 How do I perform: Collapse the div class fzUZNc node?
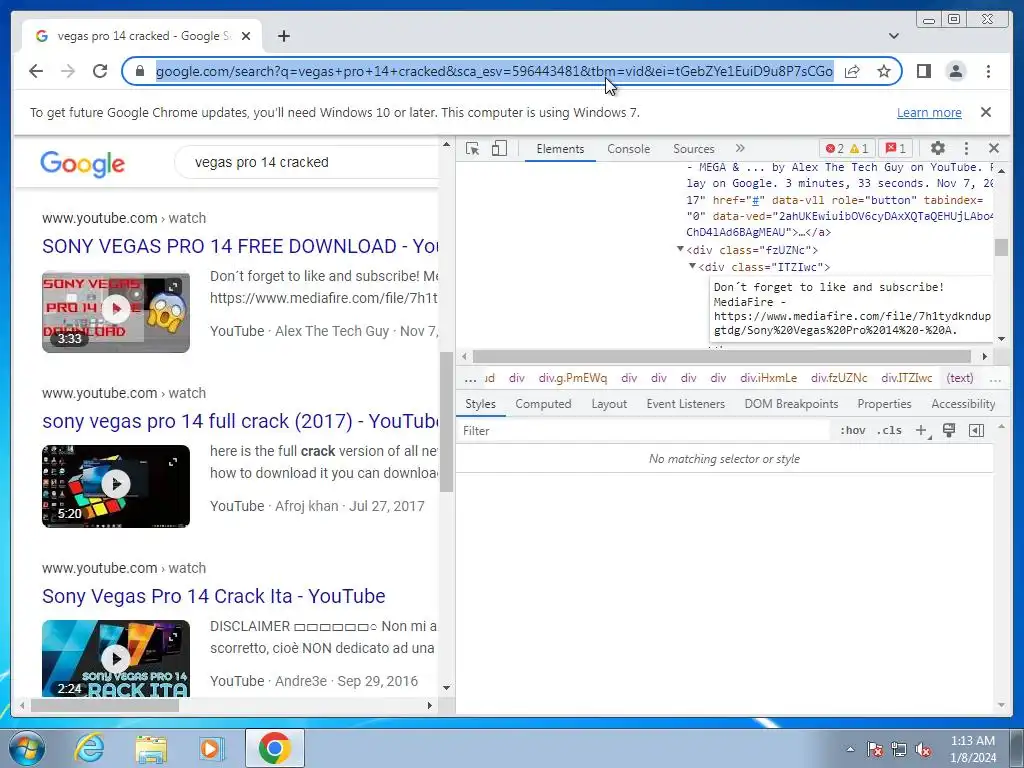pos(680,249)
